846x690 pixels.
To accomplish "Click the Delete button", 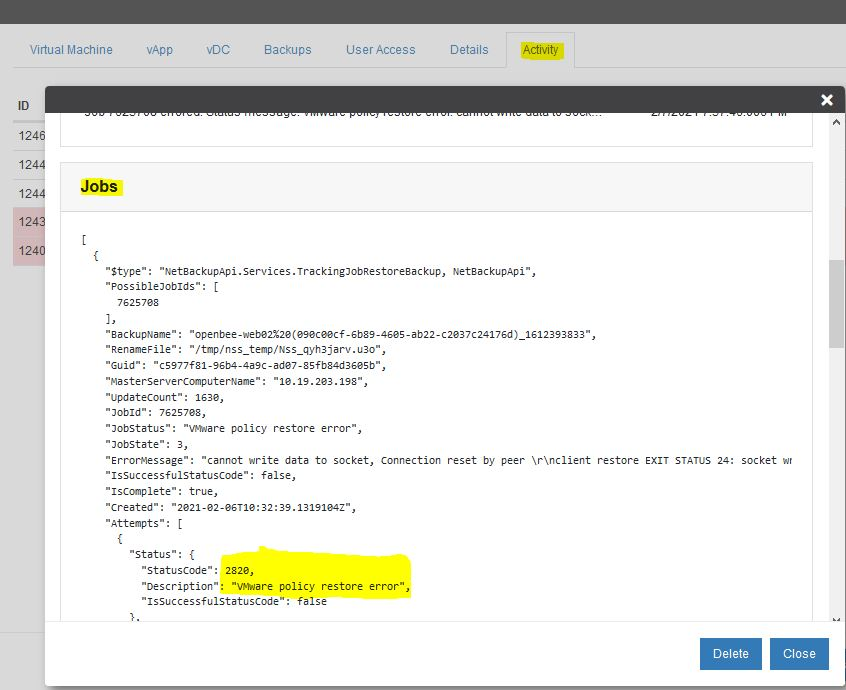I will 731,654.
